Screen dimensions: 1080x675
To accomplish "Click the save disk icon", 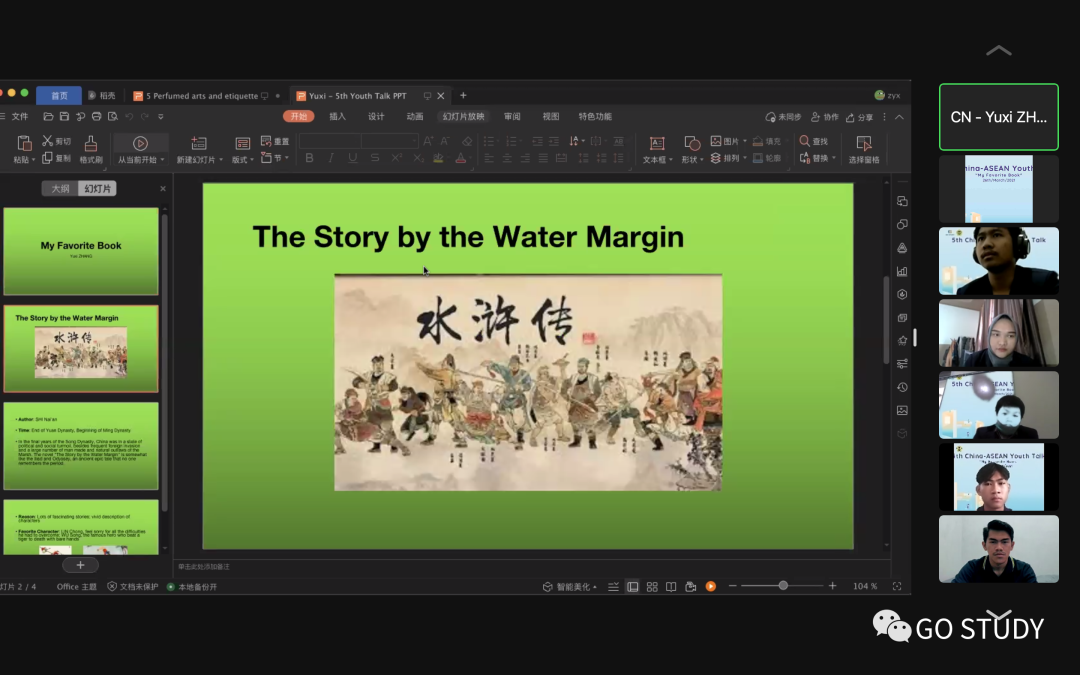I will point(64,116).
